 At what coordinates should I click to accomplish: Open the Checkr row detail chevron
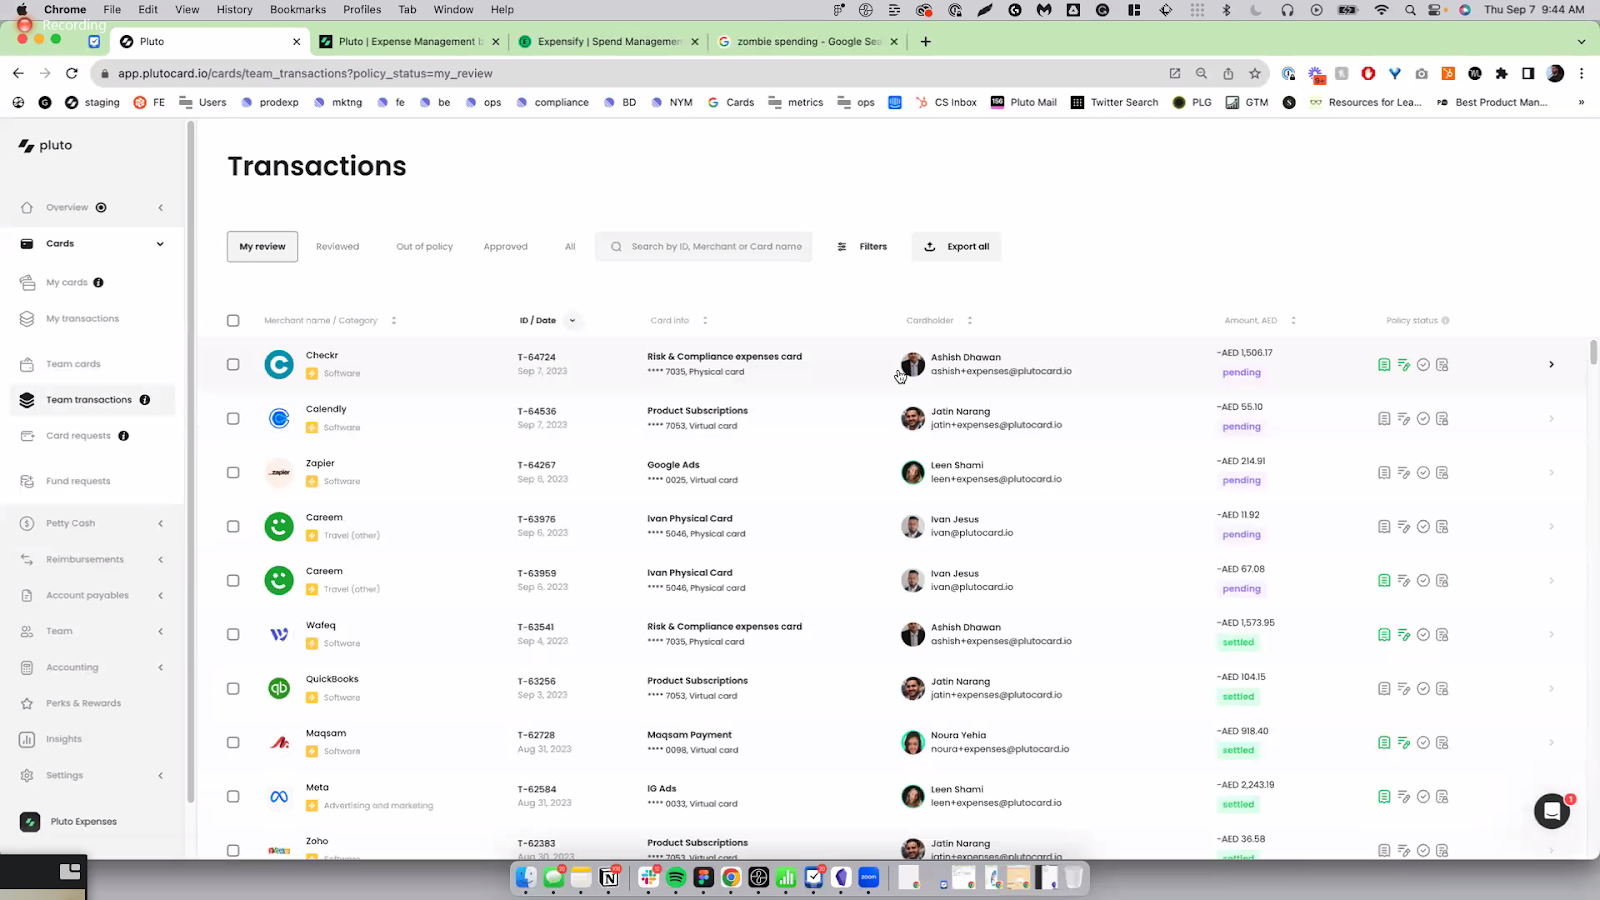(x=1551, y=365)
